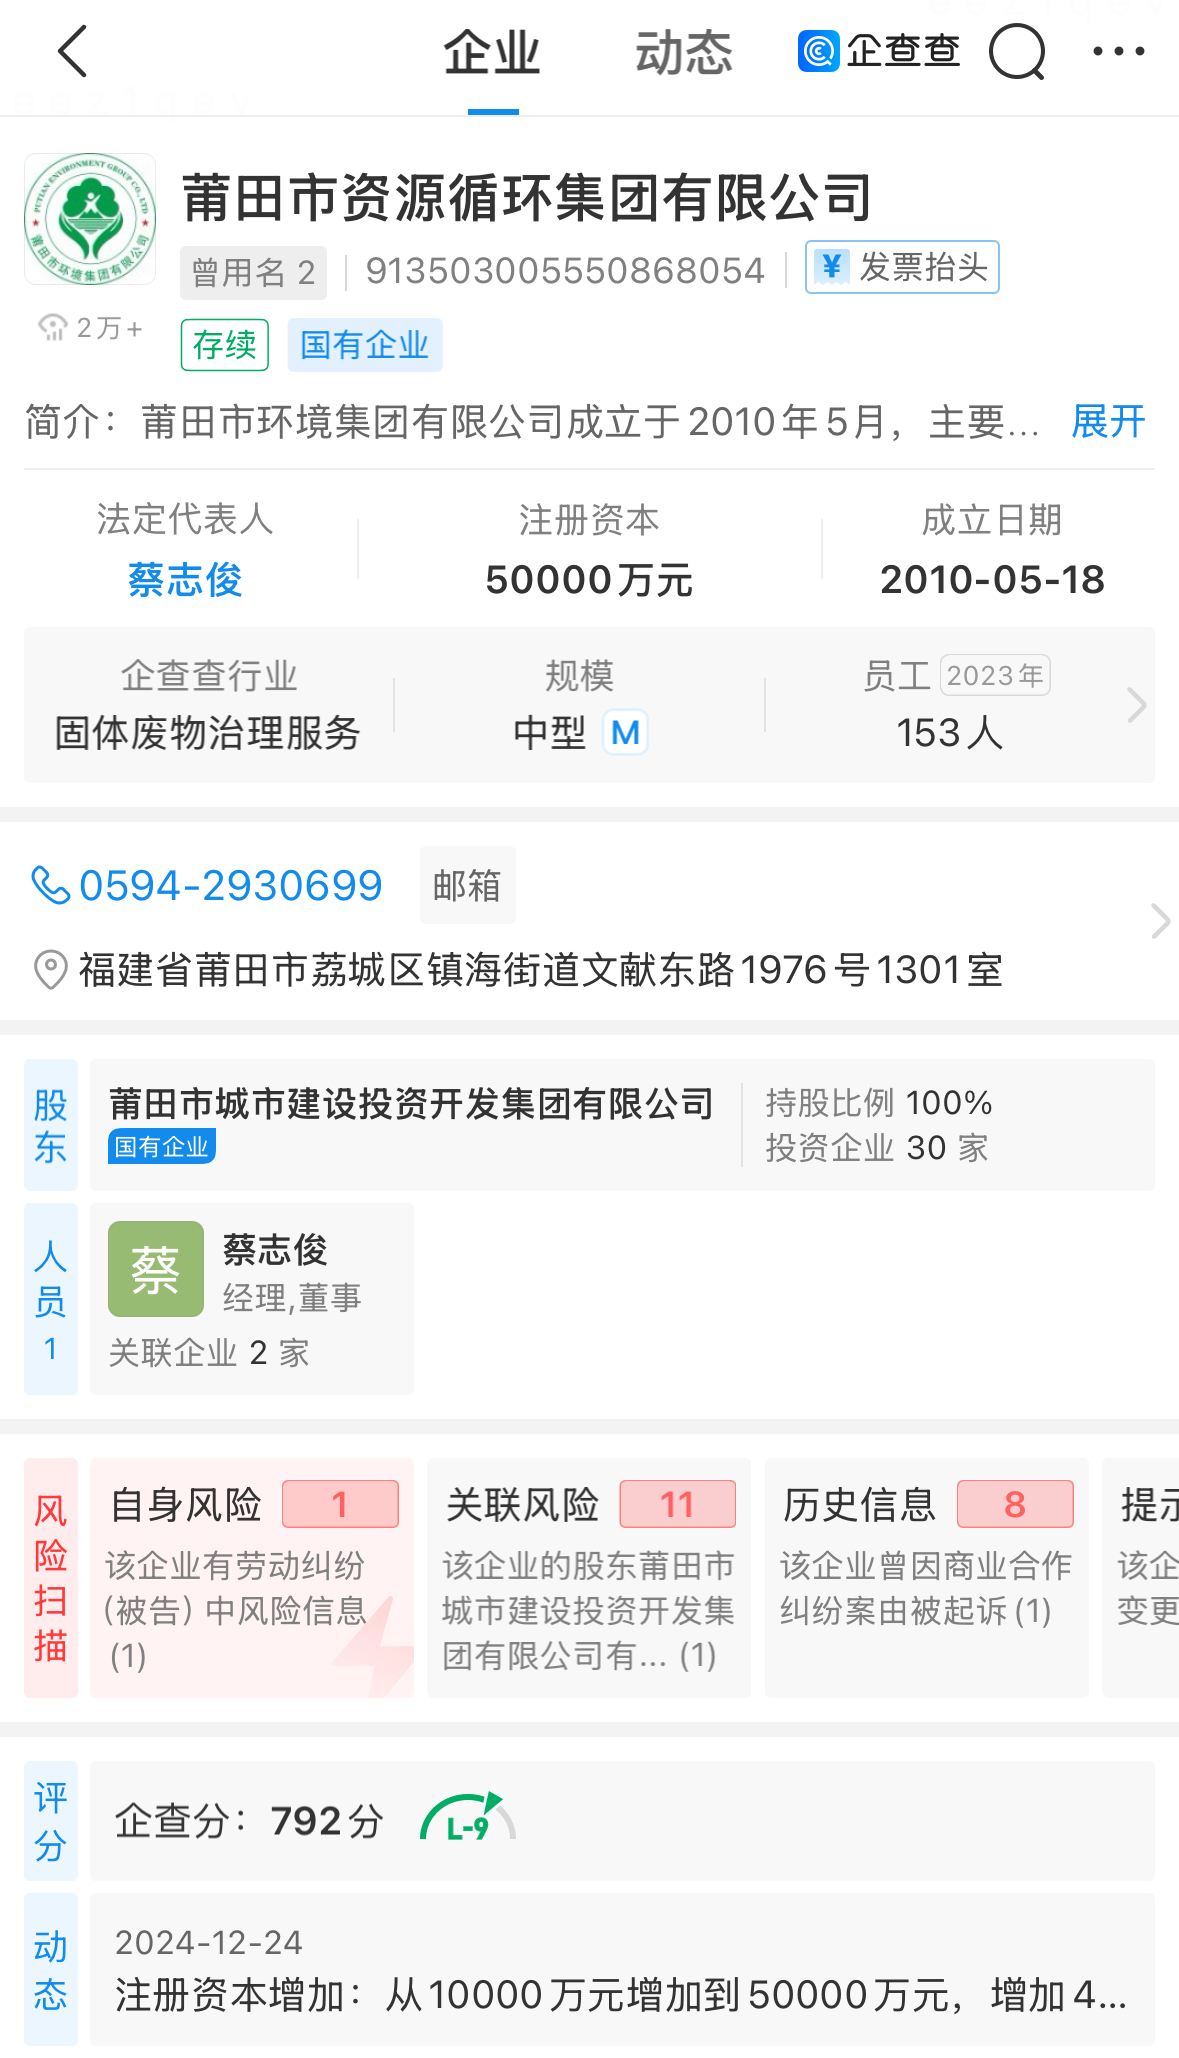
Task: Open contact details chevron arrow
Action: click(1160, 921)
